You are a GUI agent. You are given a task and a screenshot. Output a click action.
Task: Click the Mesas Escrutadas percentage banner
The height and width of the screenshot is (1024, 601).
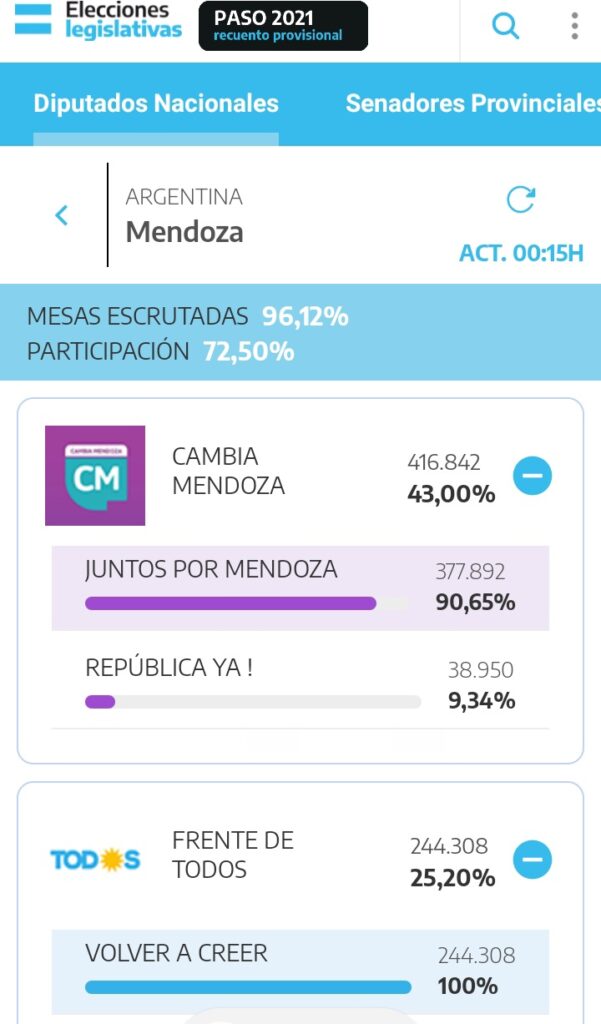coord(300,332)
